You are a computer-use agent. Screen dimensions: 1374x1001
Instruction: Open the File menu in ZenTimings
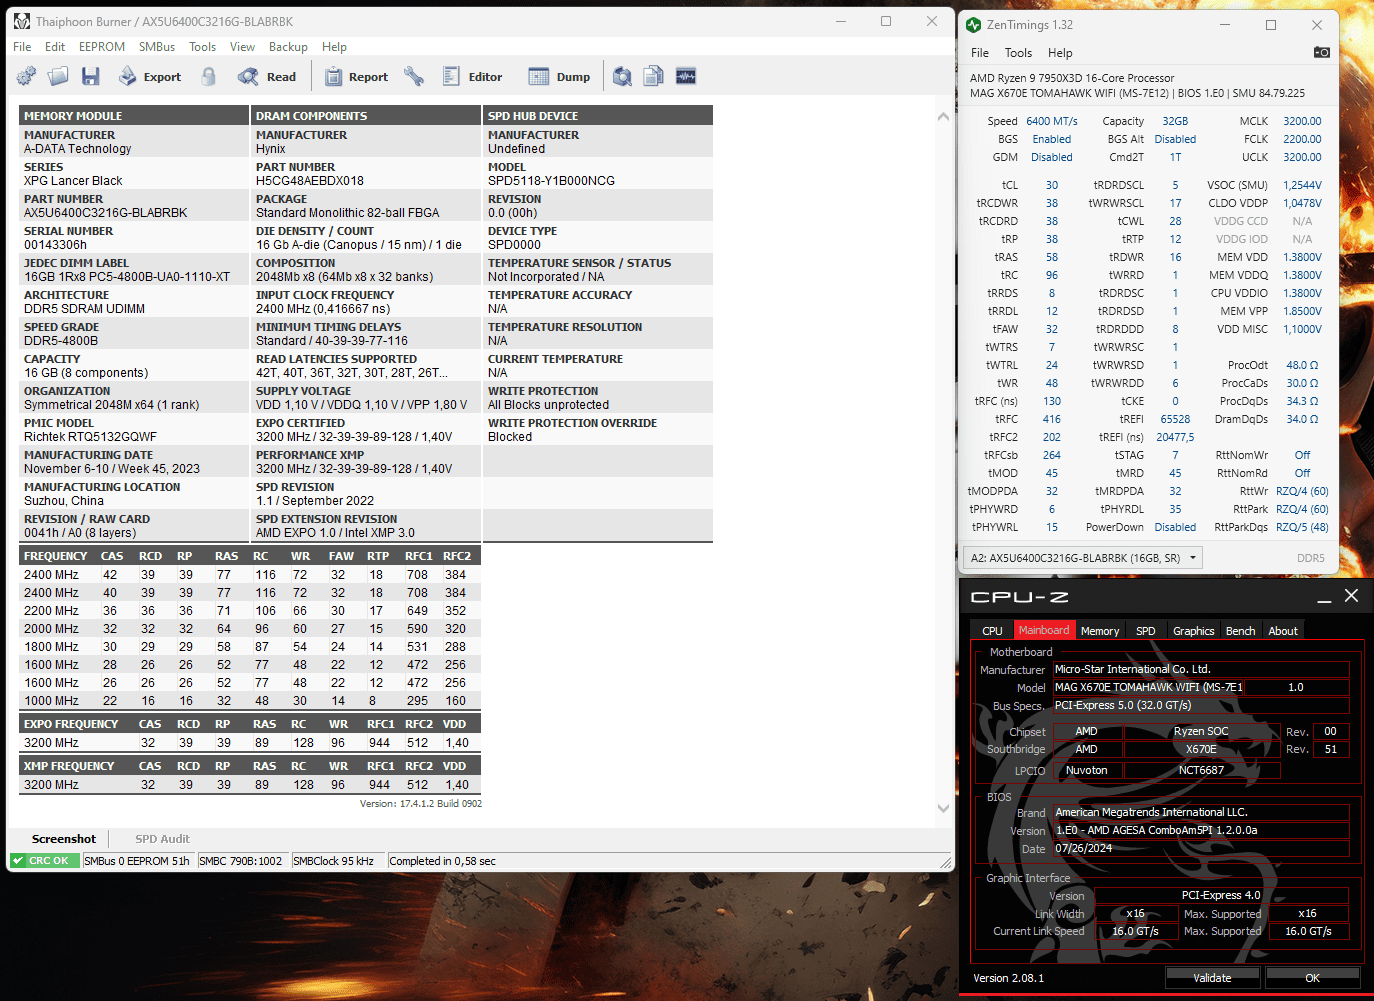pyautogui.click(x=980, y=53)
